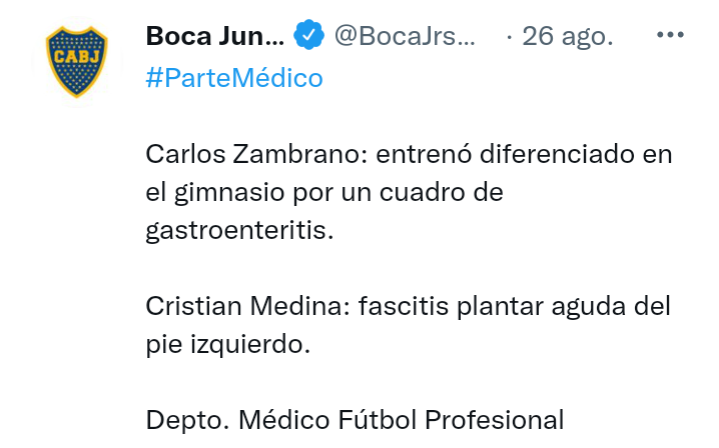Screen dimensions: 719x448
Task: Click the 26 ago. timestamp
Action: tap(567, 36)
